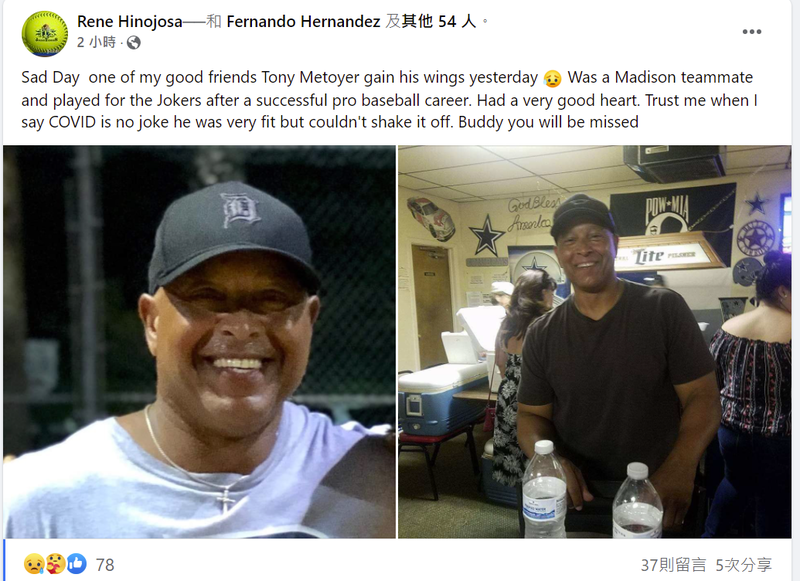This screenshot has width=800, height=581.
Task: Open Rene Hinojosa's profile name link
Action: (130, 21)
